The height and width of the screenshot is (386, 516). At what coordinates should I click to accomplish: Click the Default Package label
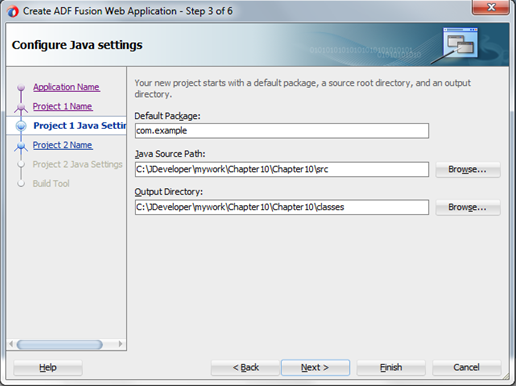(167, 116)
